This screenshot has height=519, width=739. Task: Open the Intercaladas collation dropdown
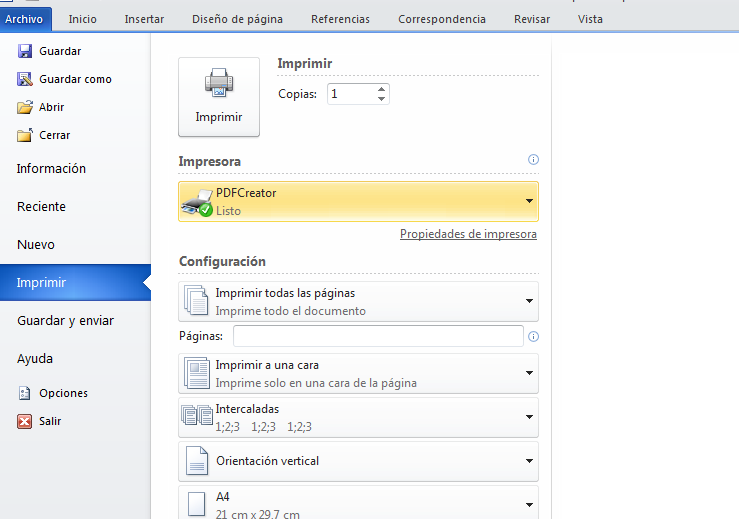528,417
